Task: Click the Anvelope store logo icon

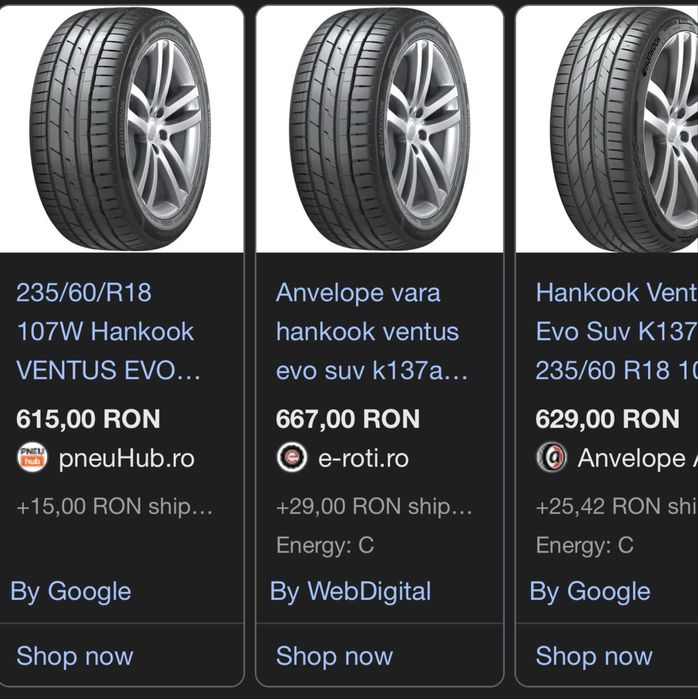Action: tap(551, 458)
